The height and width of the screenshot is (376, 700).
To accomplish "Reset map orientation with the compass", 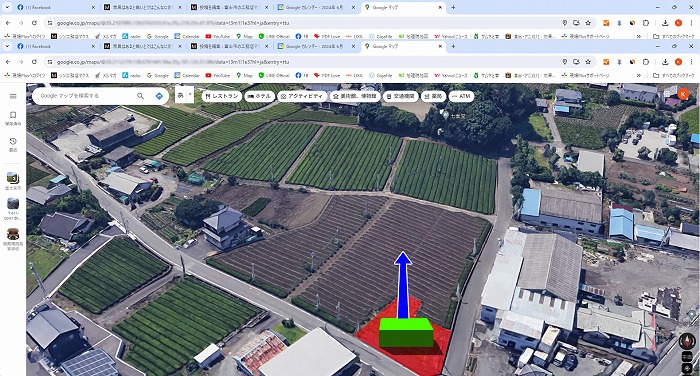I will click(687, 342).
